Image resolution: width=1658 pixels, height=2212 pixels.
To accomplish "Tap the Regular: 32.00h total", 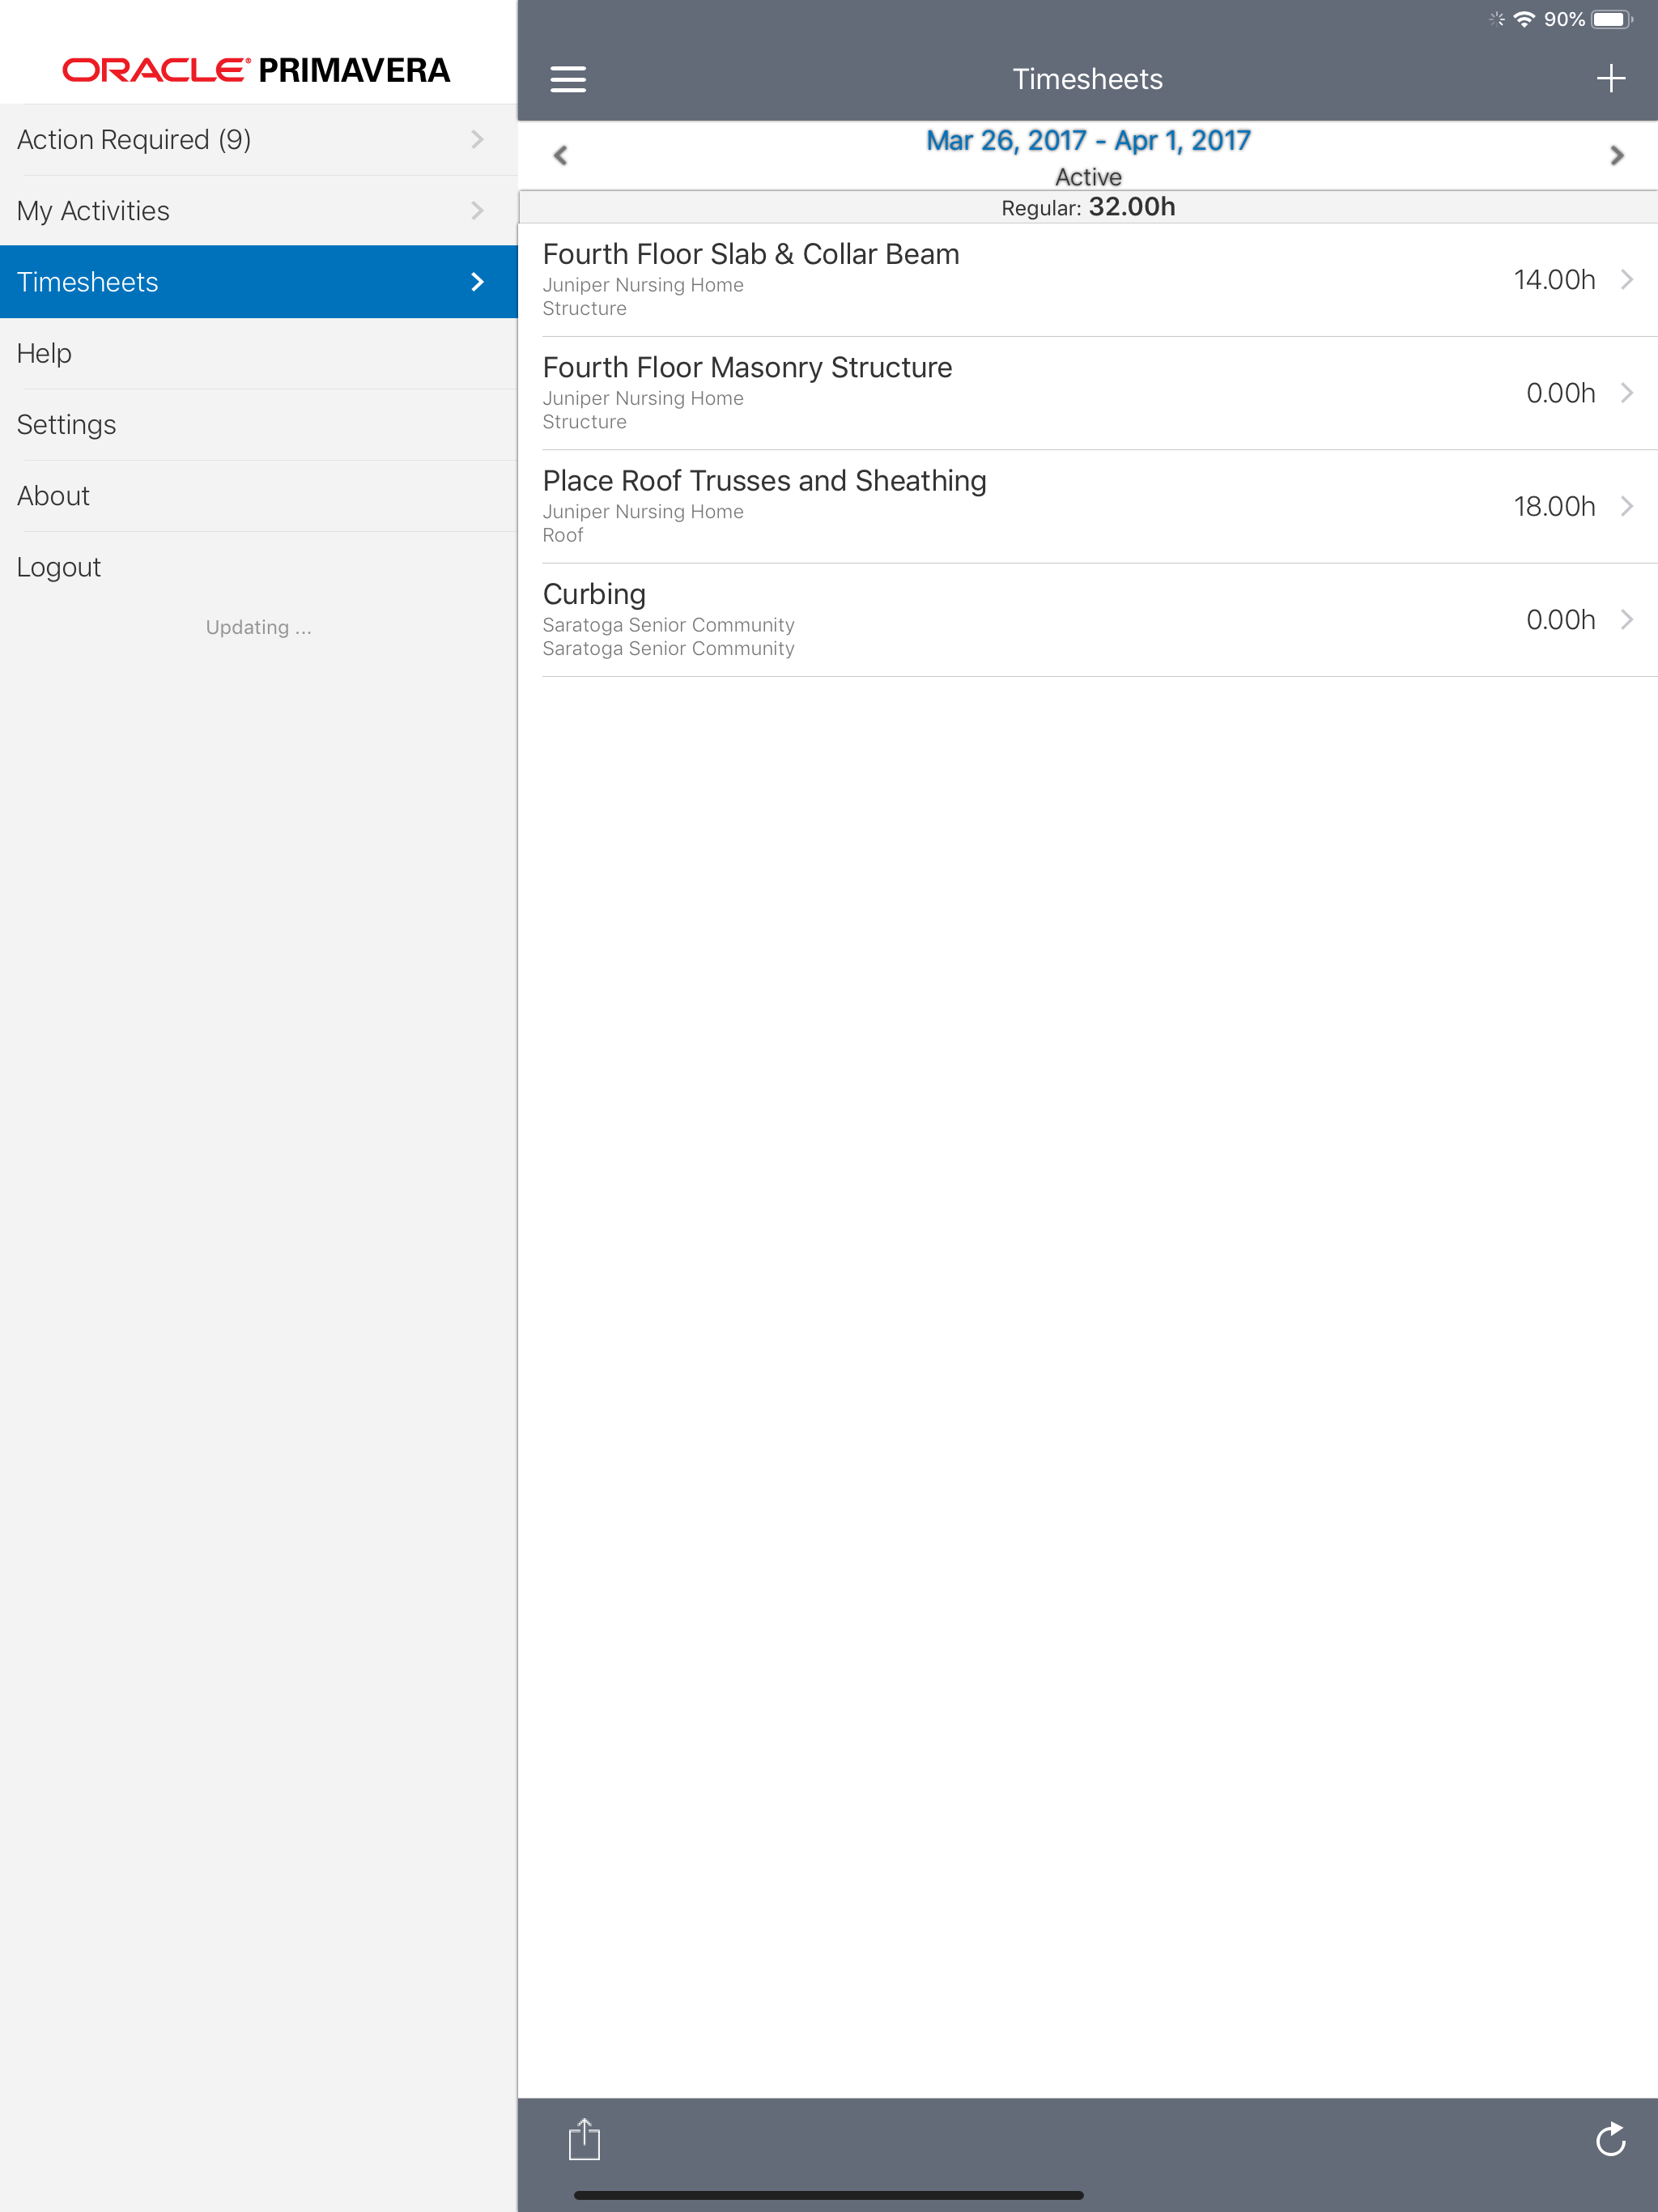I will 1088,207.
